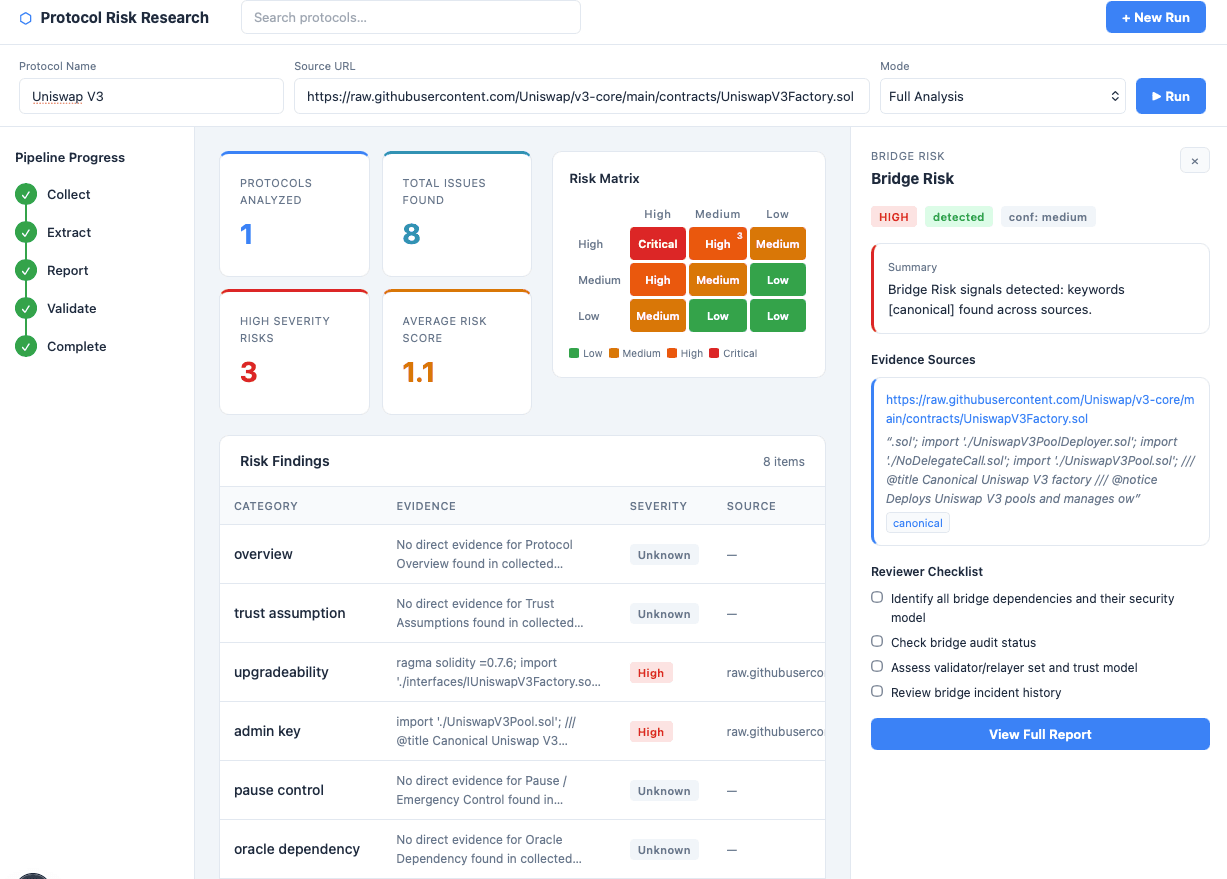The height and width of the screenshot is (879, 1227).
Task: Open the Mode dropdown showing Full Analysis
Action: pos(1003,96)
